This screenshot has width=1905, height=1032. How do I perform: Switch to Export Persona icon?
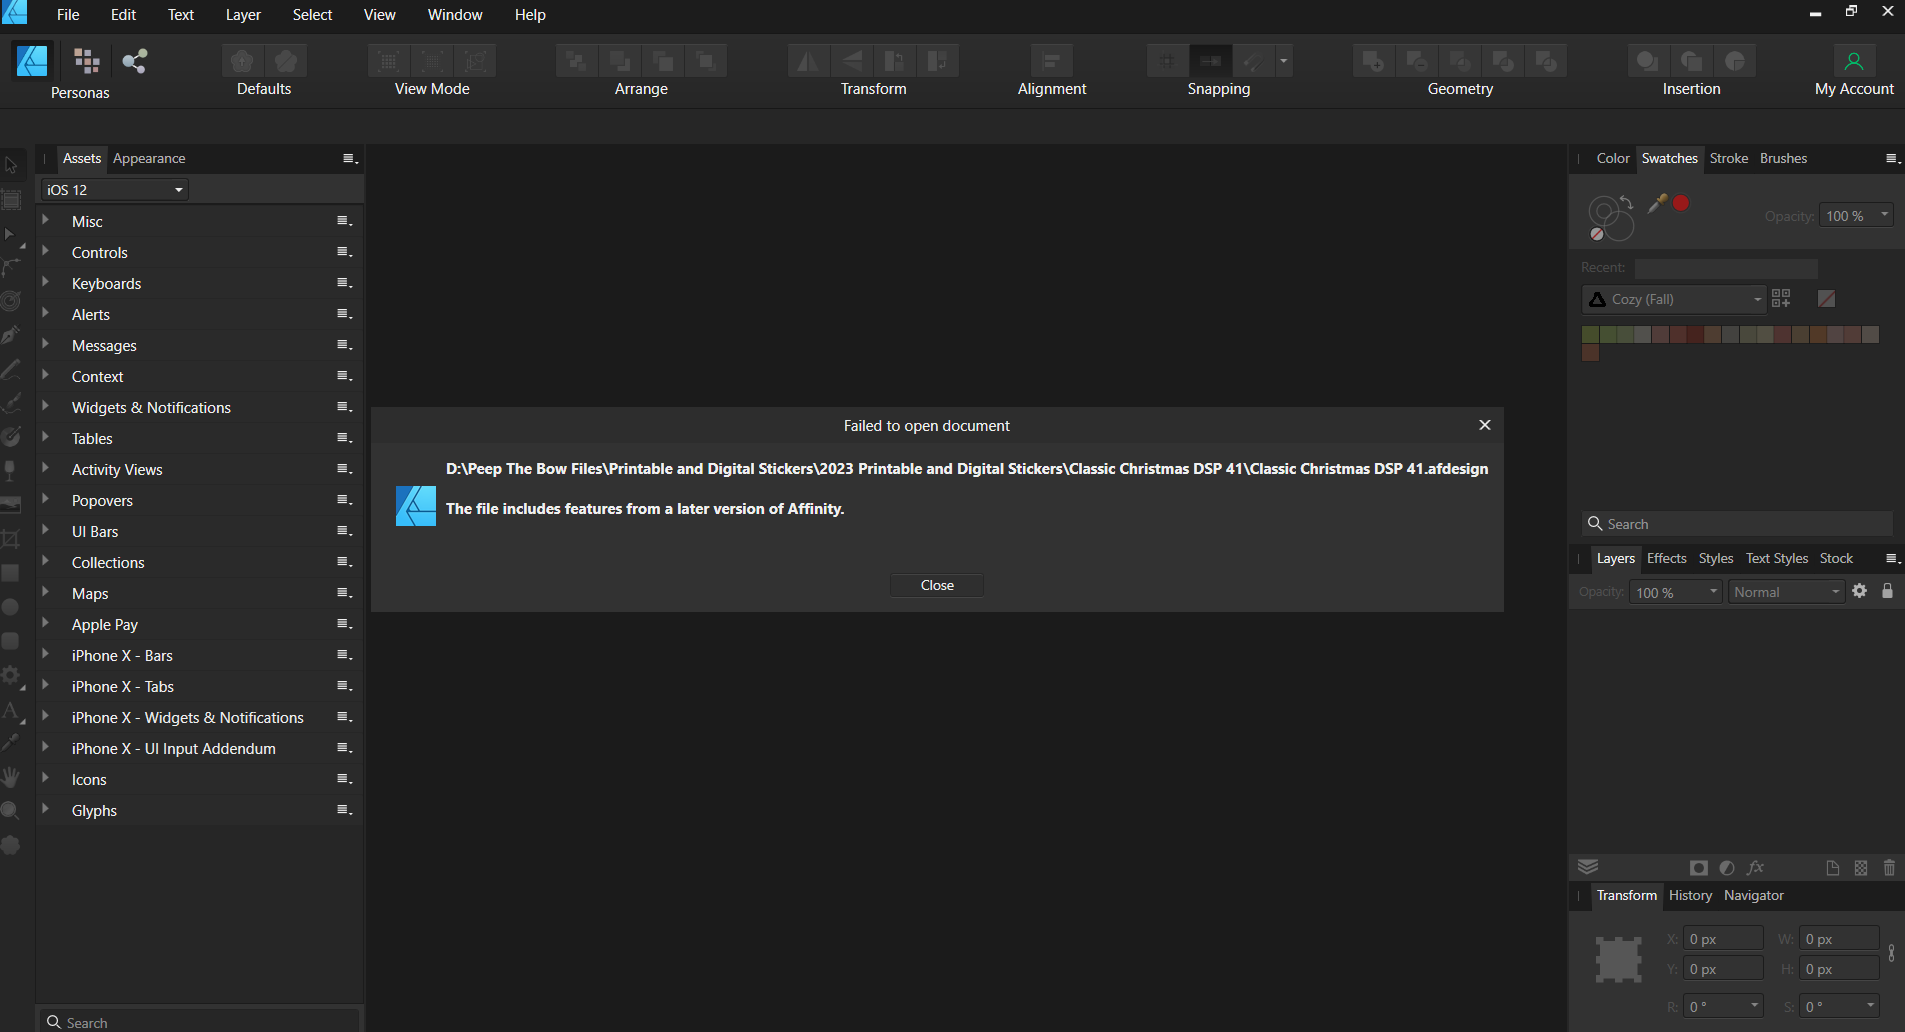click(x=135, y=61)
